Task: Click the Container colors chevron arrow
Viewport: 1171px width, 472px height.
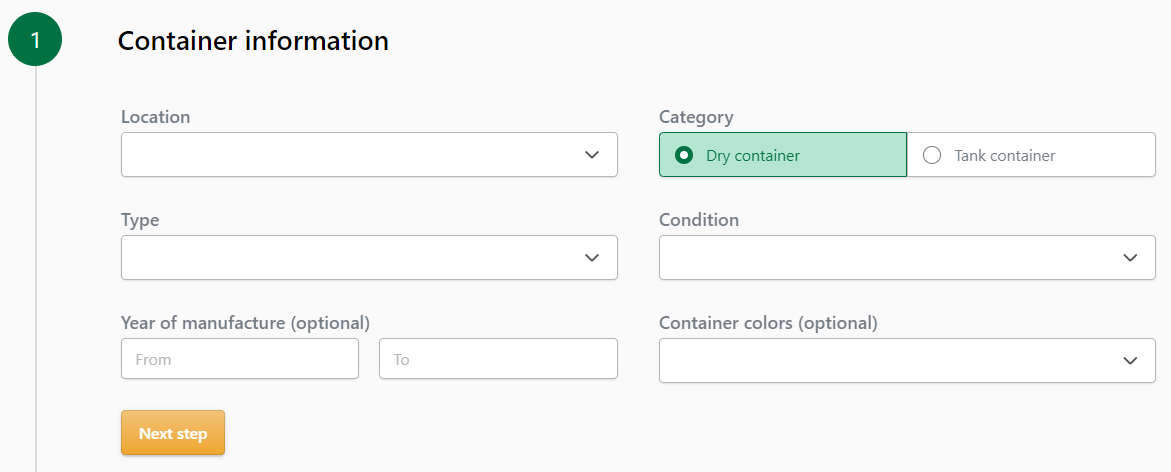Action: tap(1130, 361)
